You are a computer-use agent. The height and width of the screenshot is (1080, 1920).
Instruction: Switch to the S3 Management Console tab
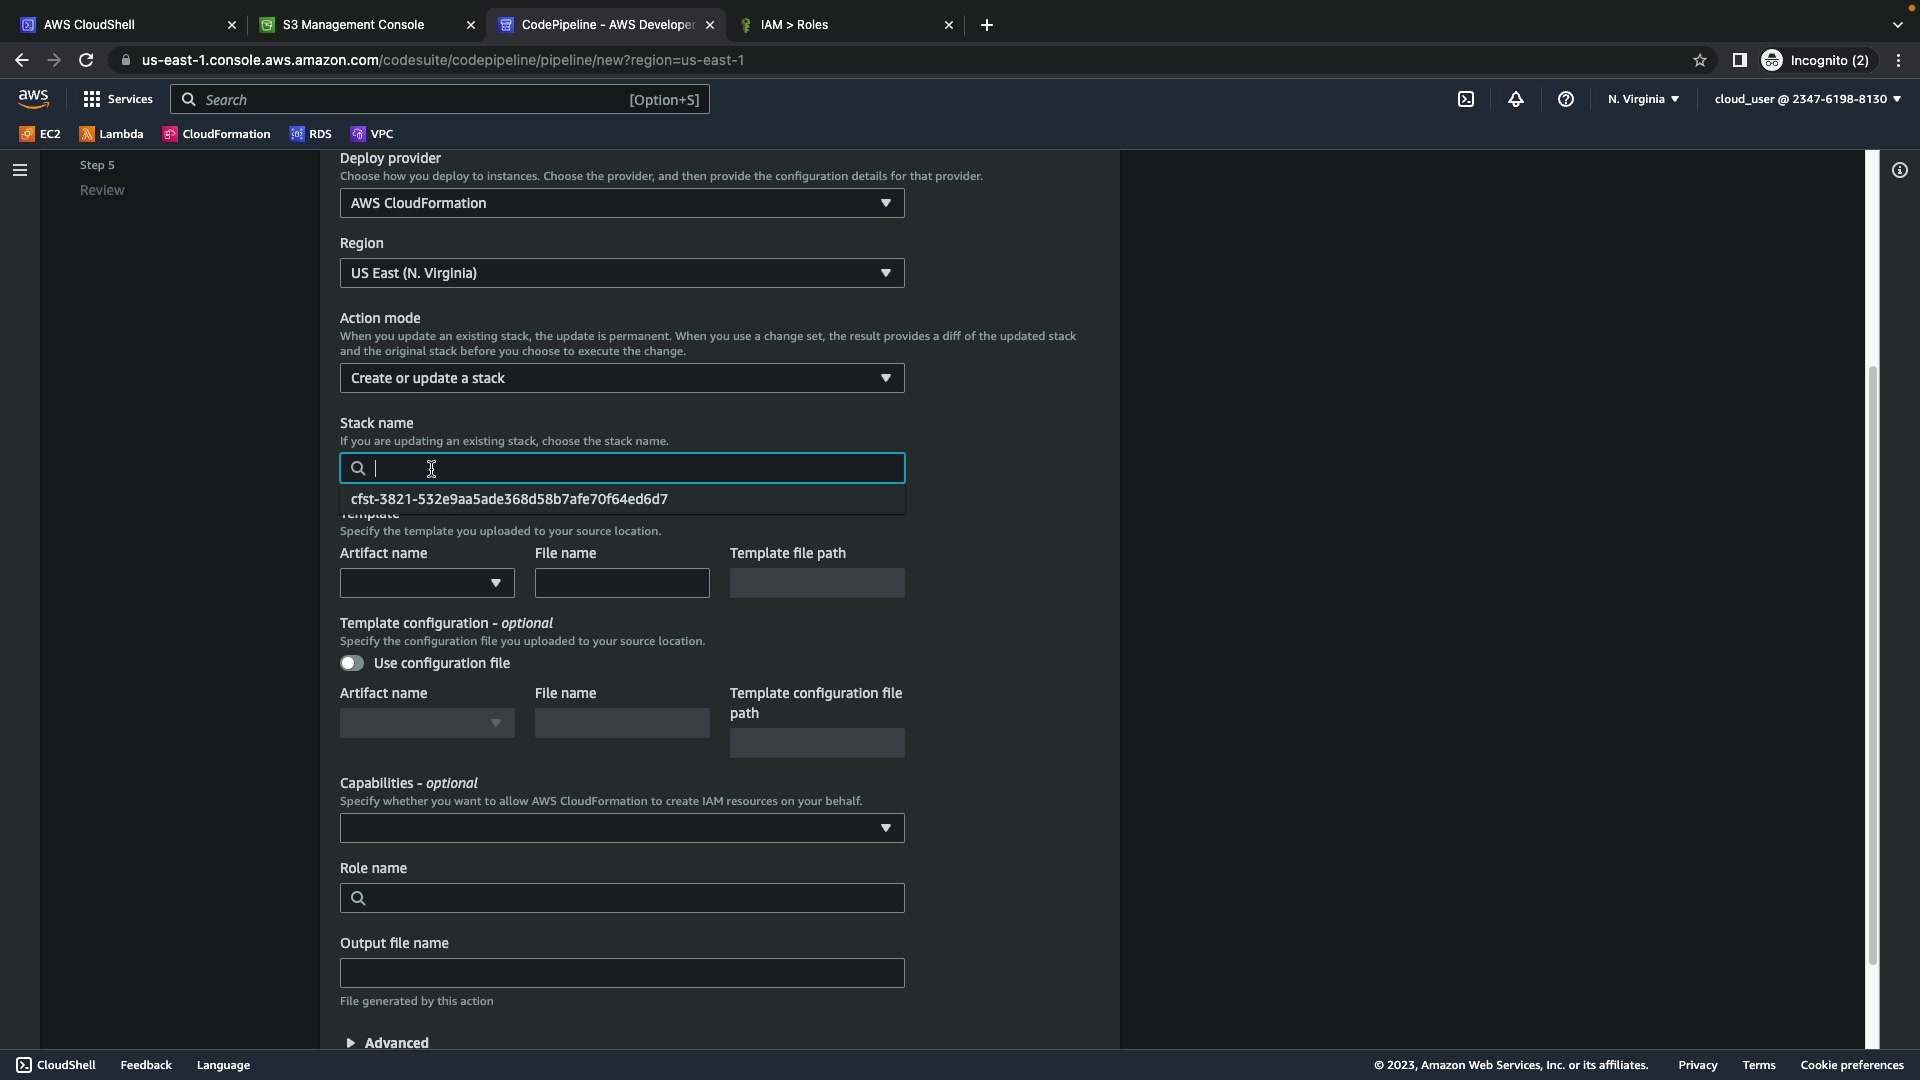point(353,25)
